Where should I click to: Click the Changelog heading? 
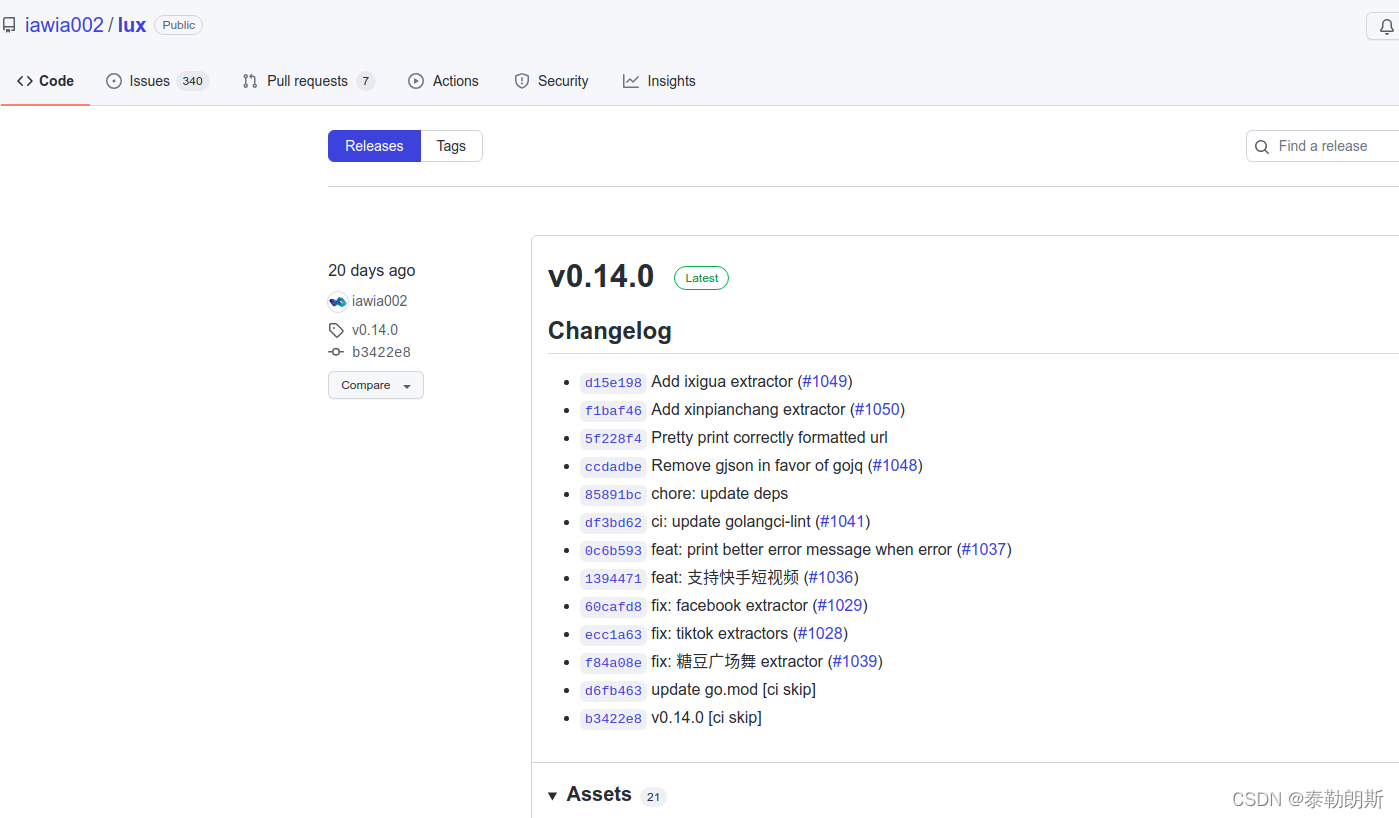coord(610,331)
